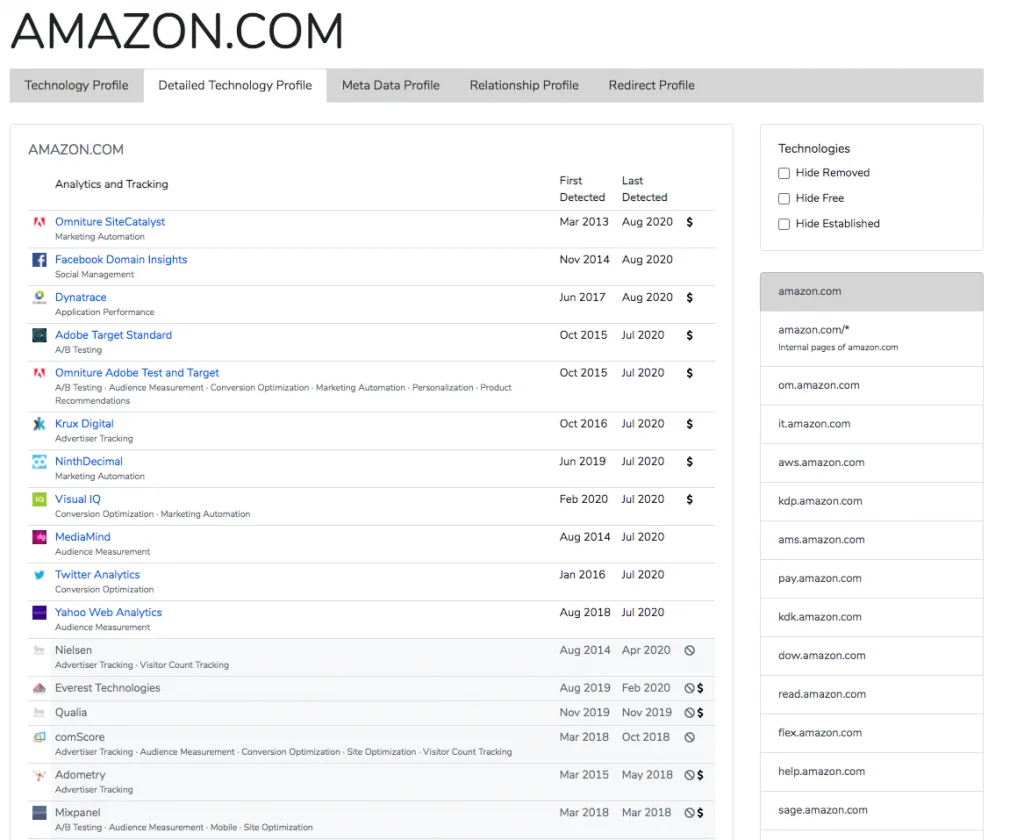Open the Redirect Profile tab
1024x840 pixels.
click(x=651, y=86)
